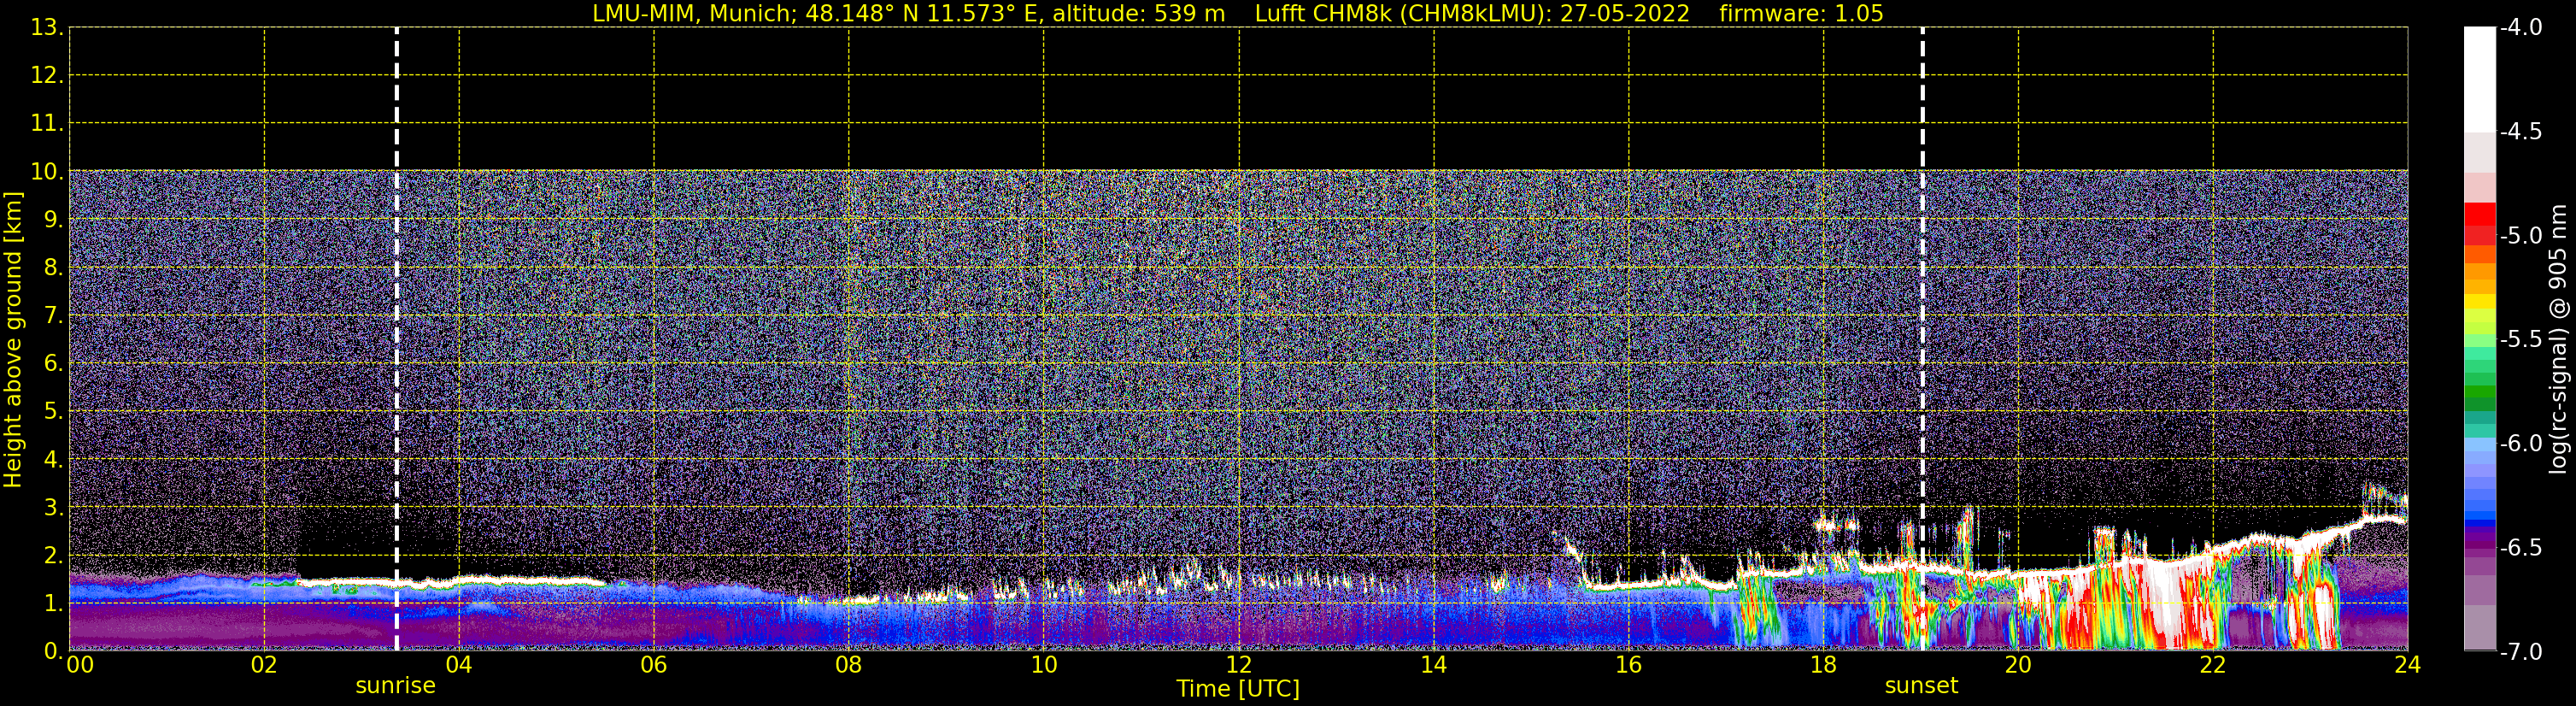Click the "1." tick on the height axis
Screen dimensions: 2576x706
click(53, 604)
